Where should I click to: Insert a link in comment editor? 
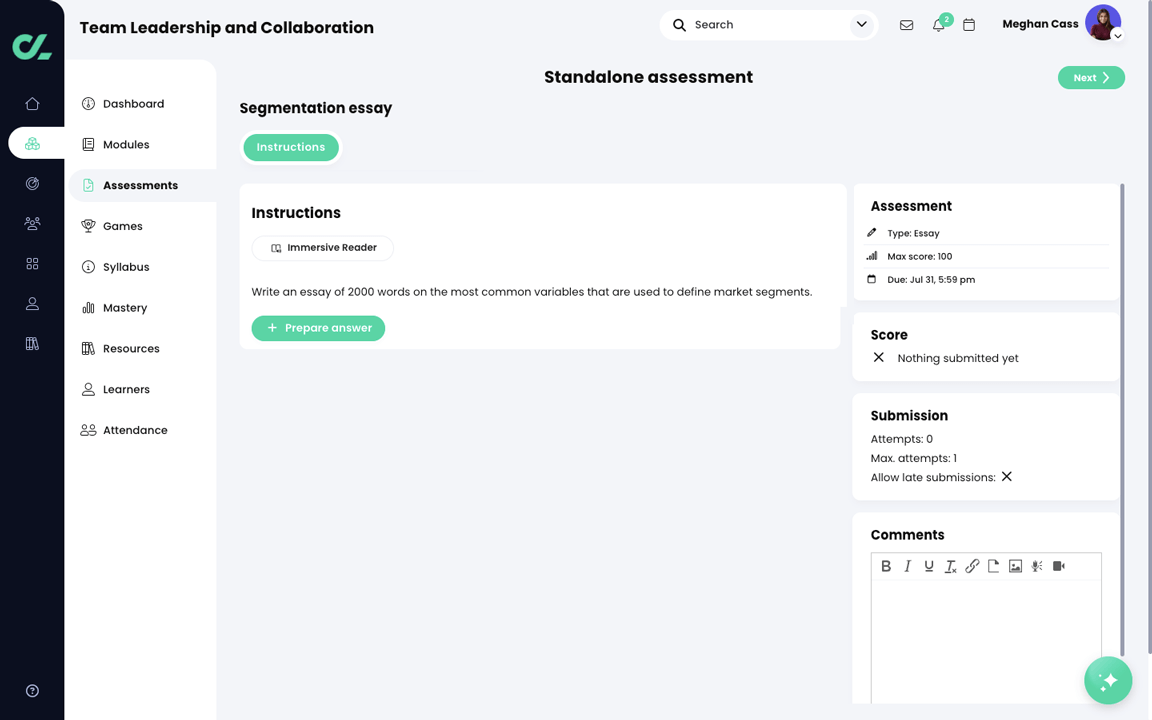[972, 566]
